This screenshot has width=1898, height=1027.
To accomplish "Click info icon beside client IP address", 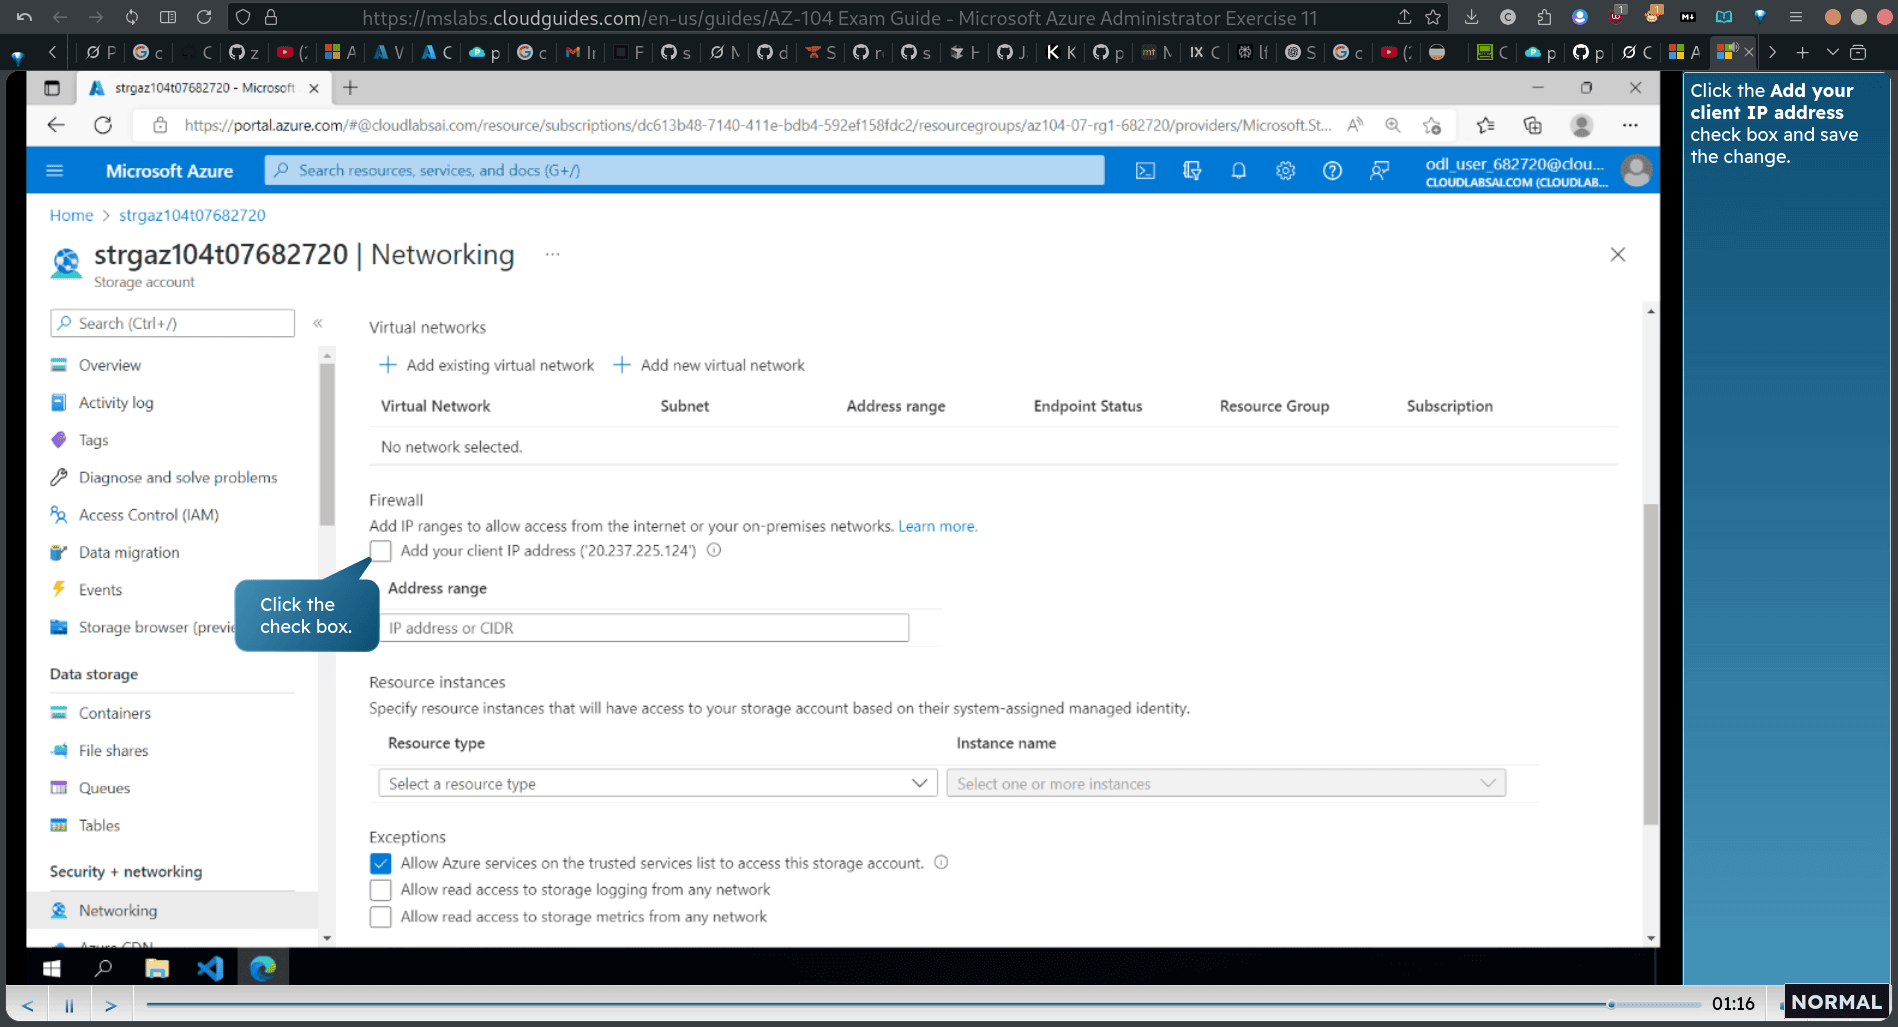I will [x=714, y=550].
